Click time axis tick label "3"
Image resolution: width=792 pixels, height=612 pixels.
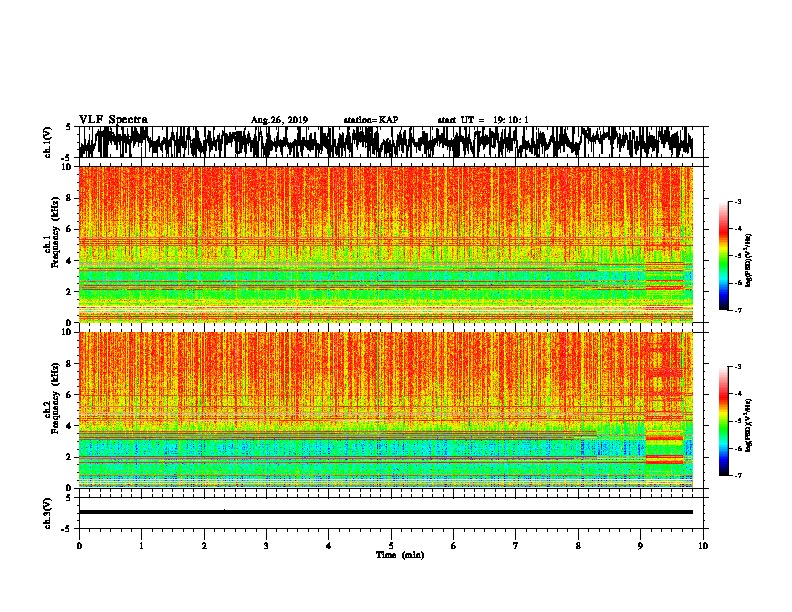coord(266,546)
